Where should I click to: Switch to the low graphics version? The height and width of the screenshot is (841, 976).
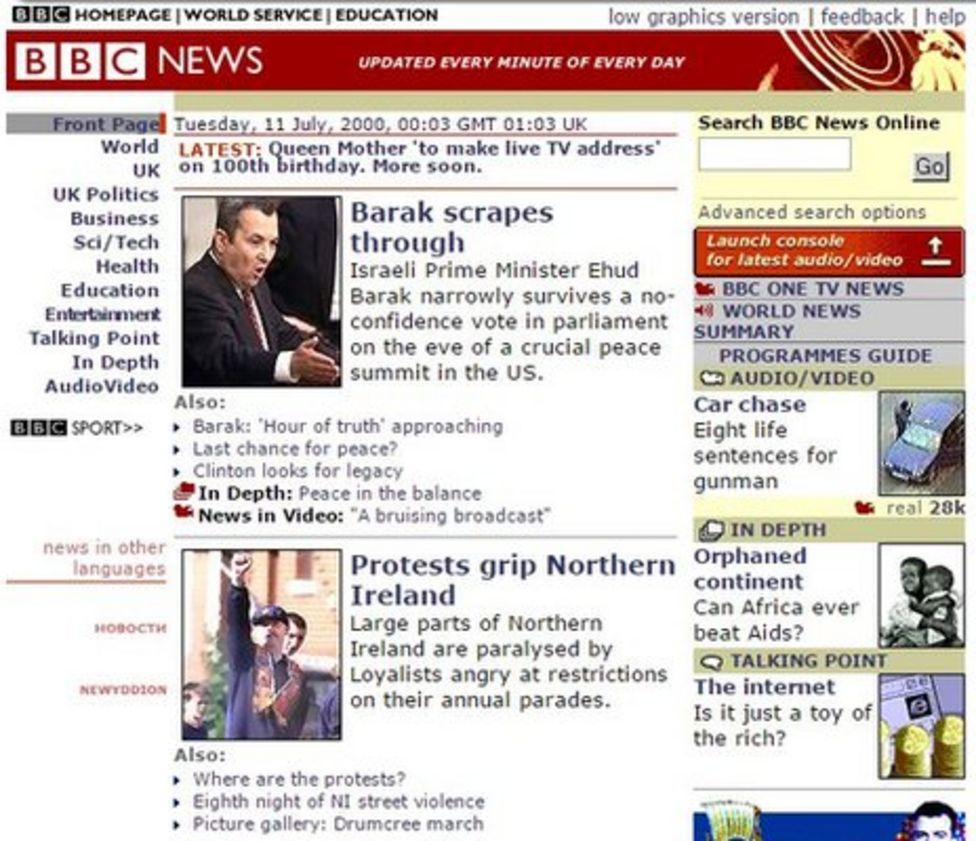701,16
